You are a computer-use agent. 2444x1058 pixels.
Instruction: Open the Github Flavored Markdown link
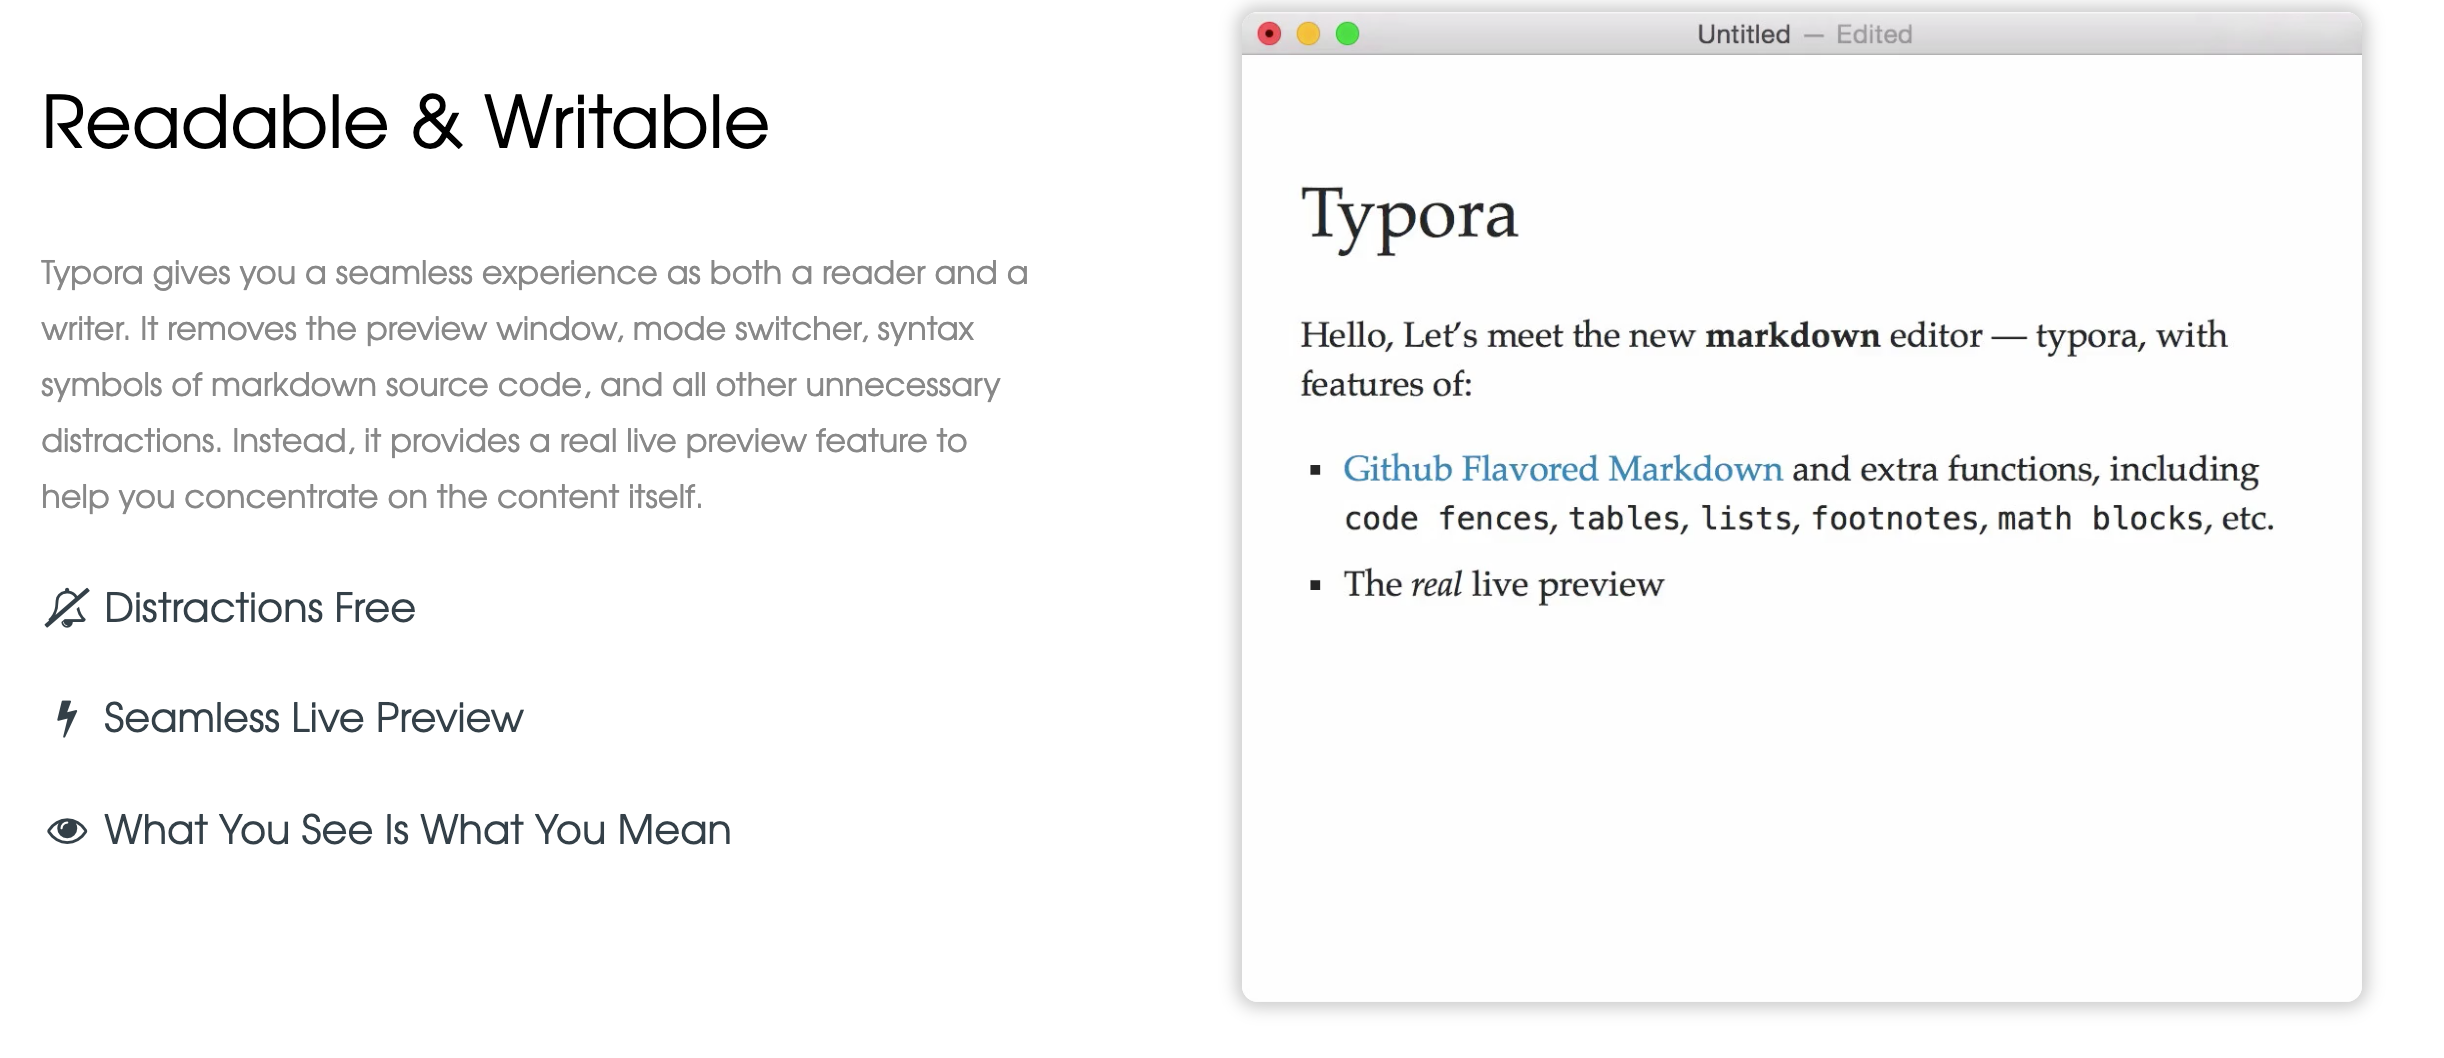point(1562,469)
